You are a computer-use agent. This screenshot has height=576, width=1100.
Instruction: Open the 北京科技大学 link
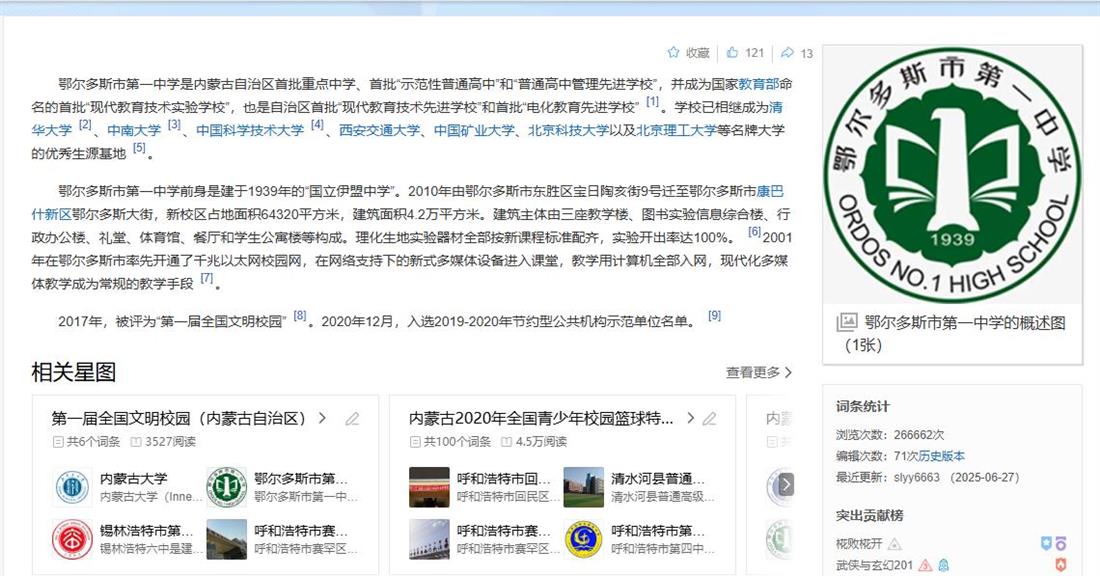click(568, 130)
